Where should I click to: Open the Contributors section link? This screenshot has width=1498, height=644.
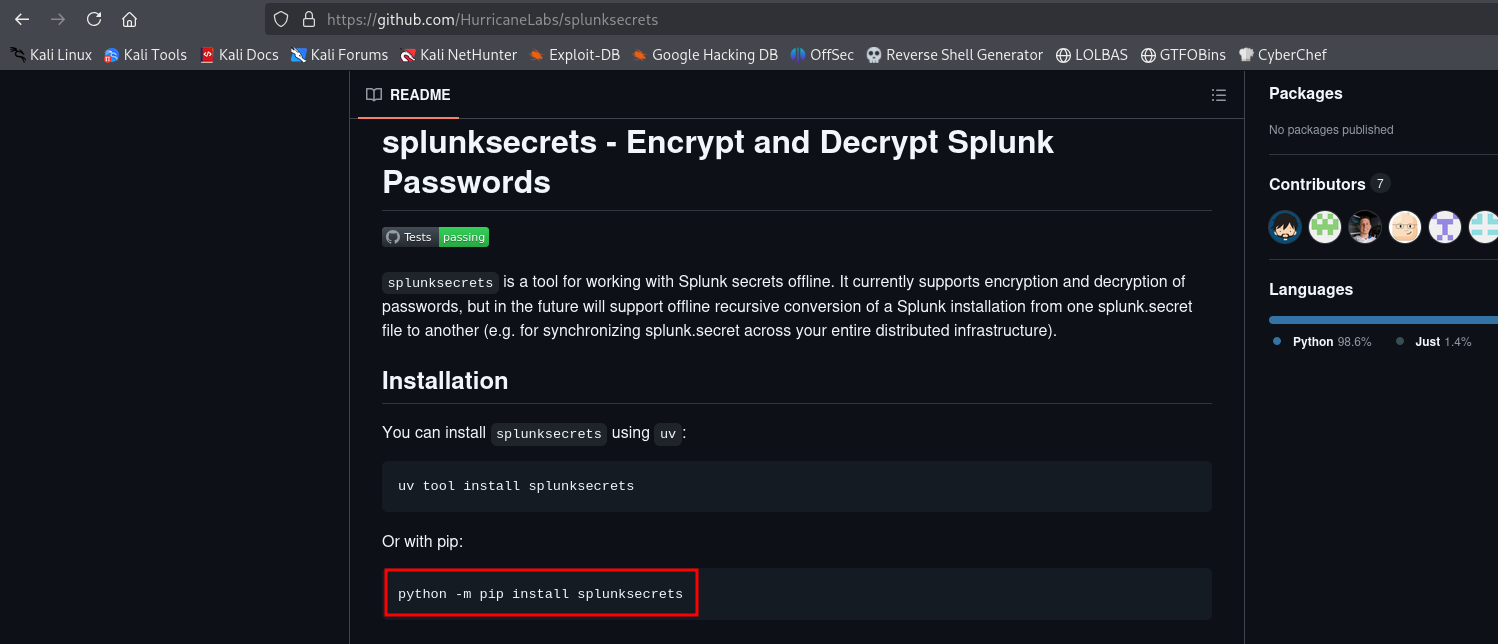1316,184
